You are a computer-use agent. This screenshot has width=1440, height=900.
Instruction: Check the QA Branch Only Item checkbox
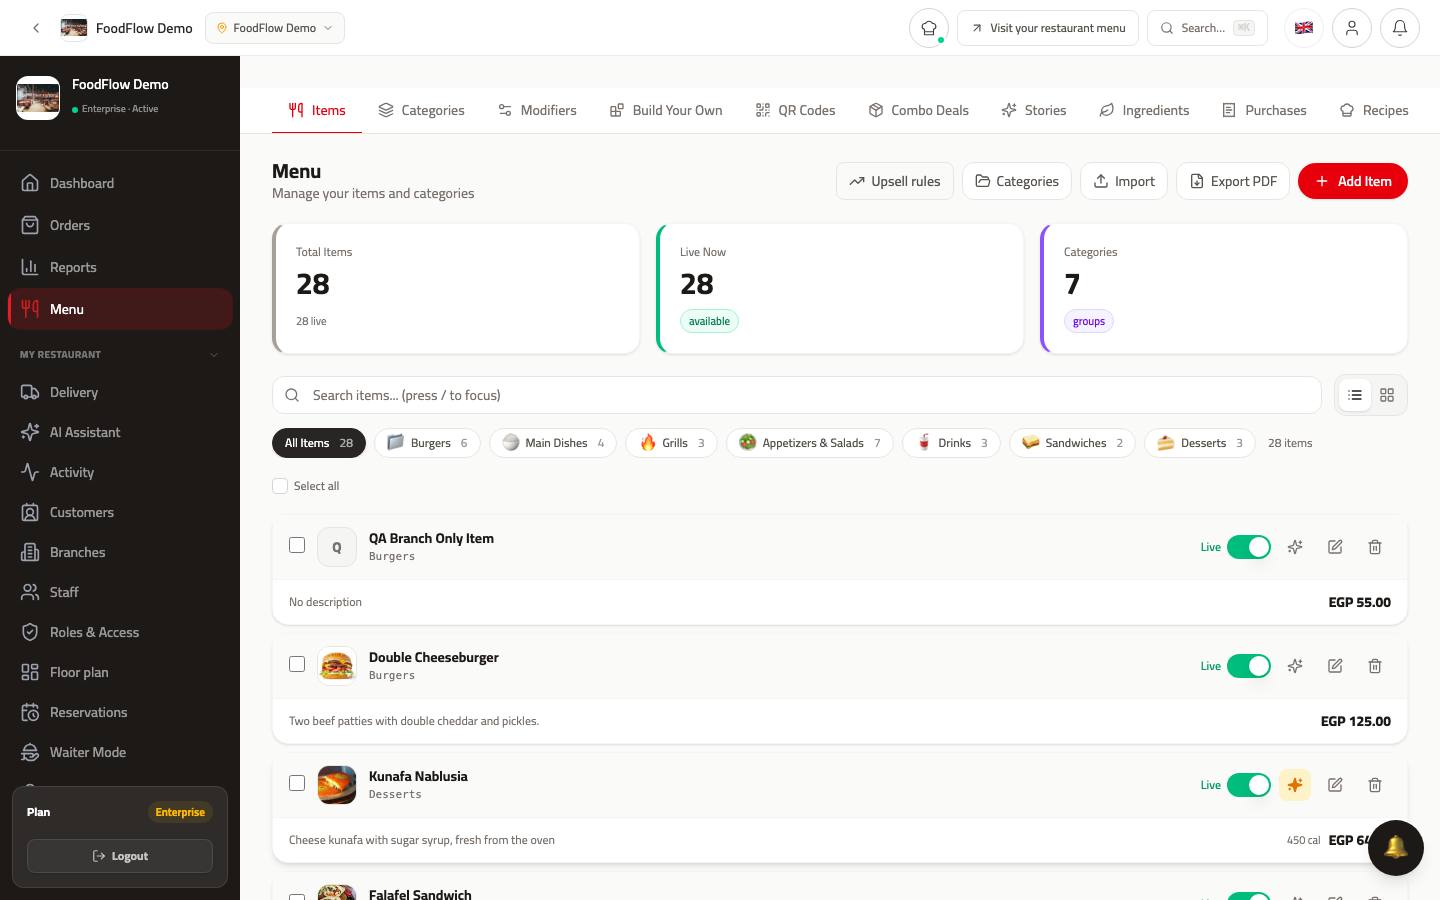(x=297, y=545)
